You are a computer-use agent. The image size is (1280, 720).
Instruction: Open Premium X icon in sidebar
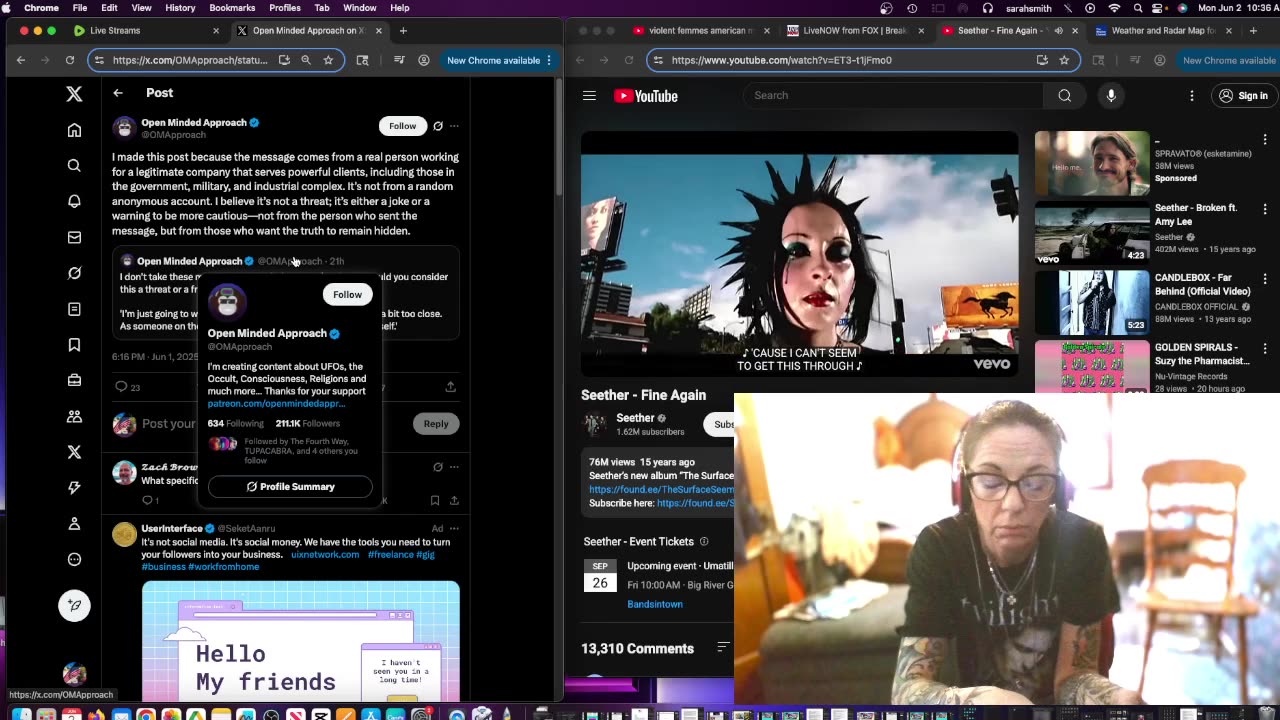(x=74, y=452)
